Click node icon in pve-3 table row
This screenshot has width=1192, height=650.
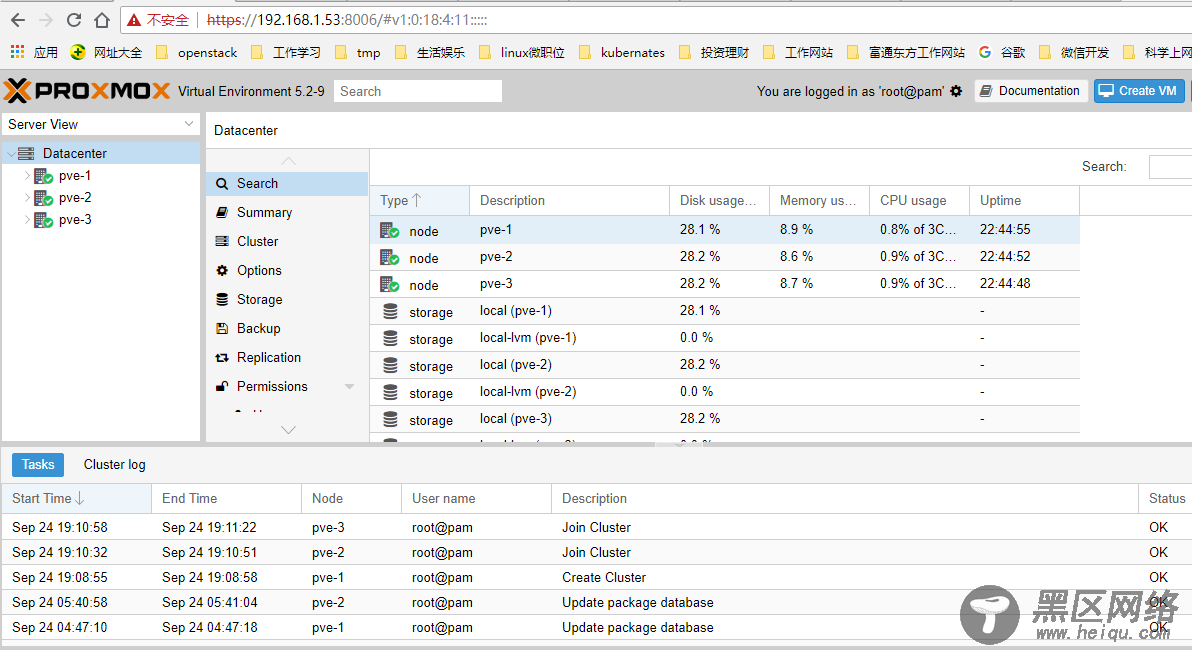point(390,285)
